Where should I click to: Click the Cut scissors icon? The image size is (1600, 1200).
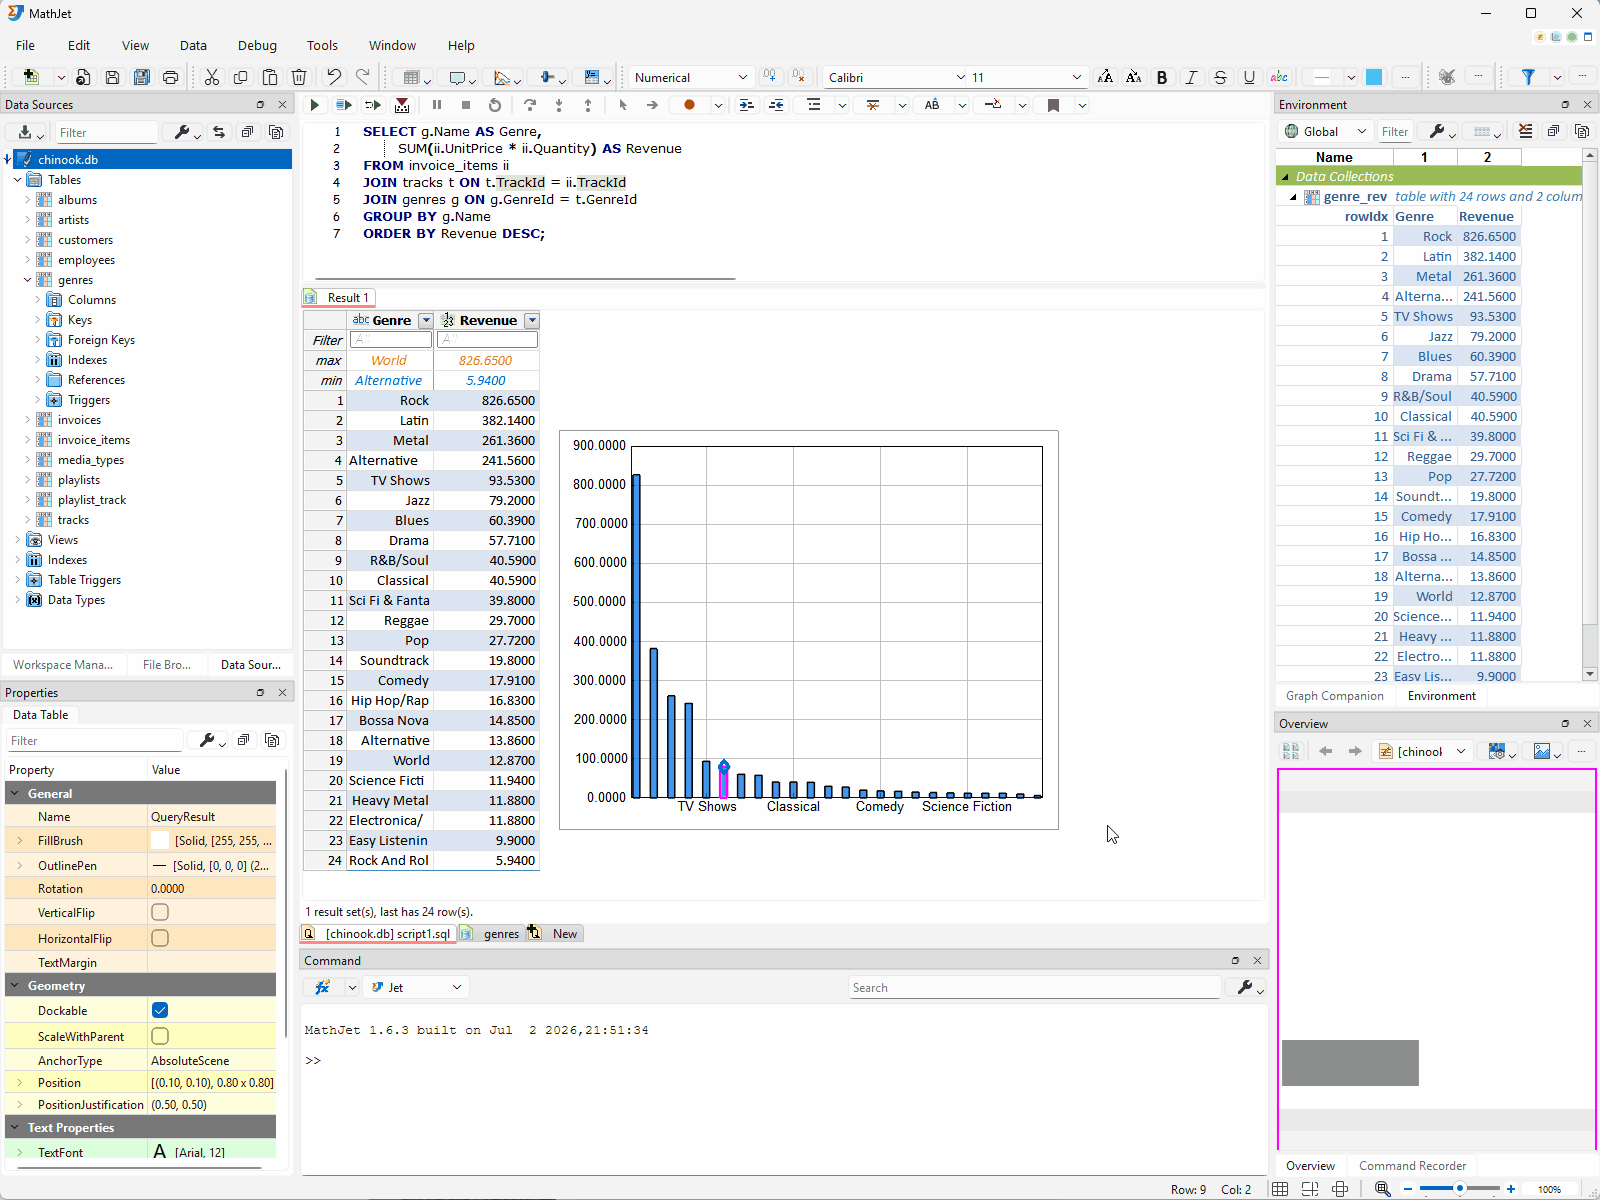[x=212, y=77]
